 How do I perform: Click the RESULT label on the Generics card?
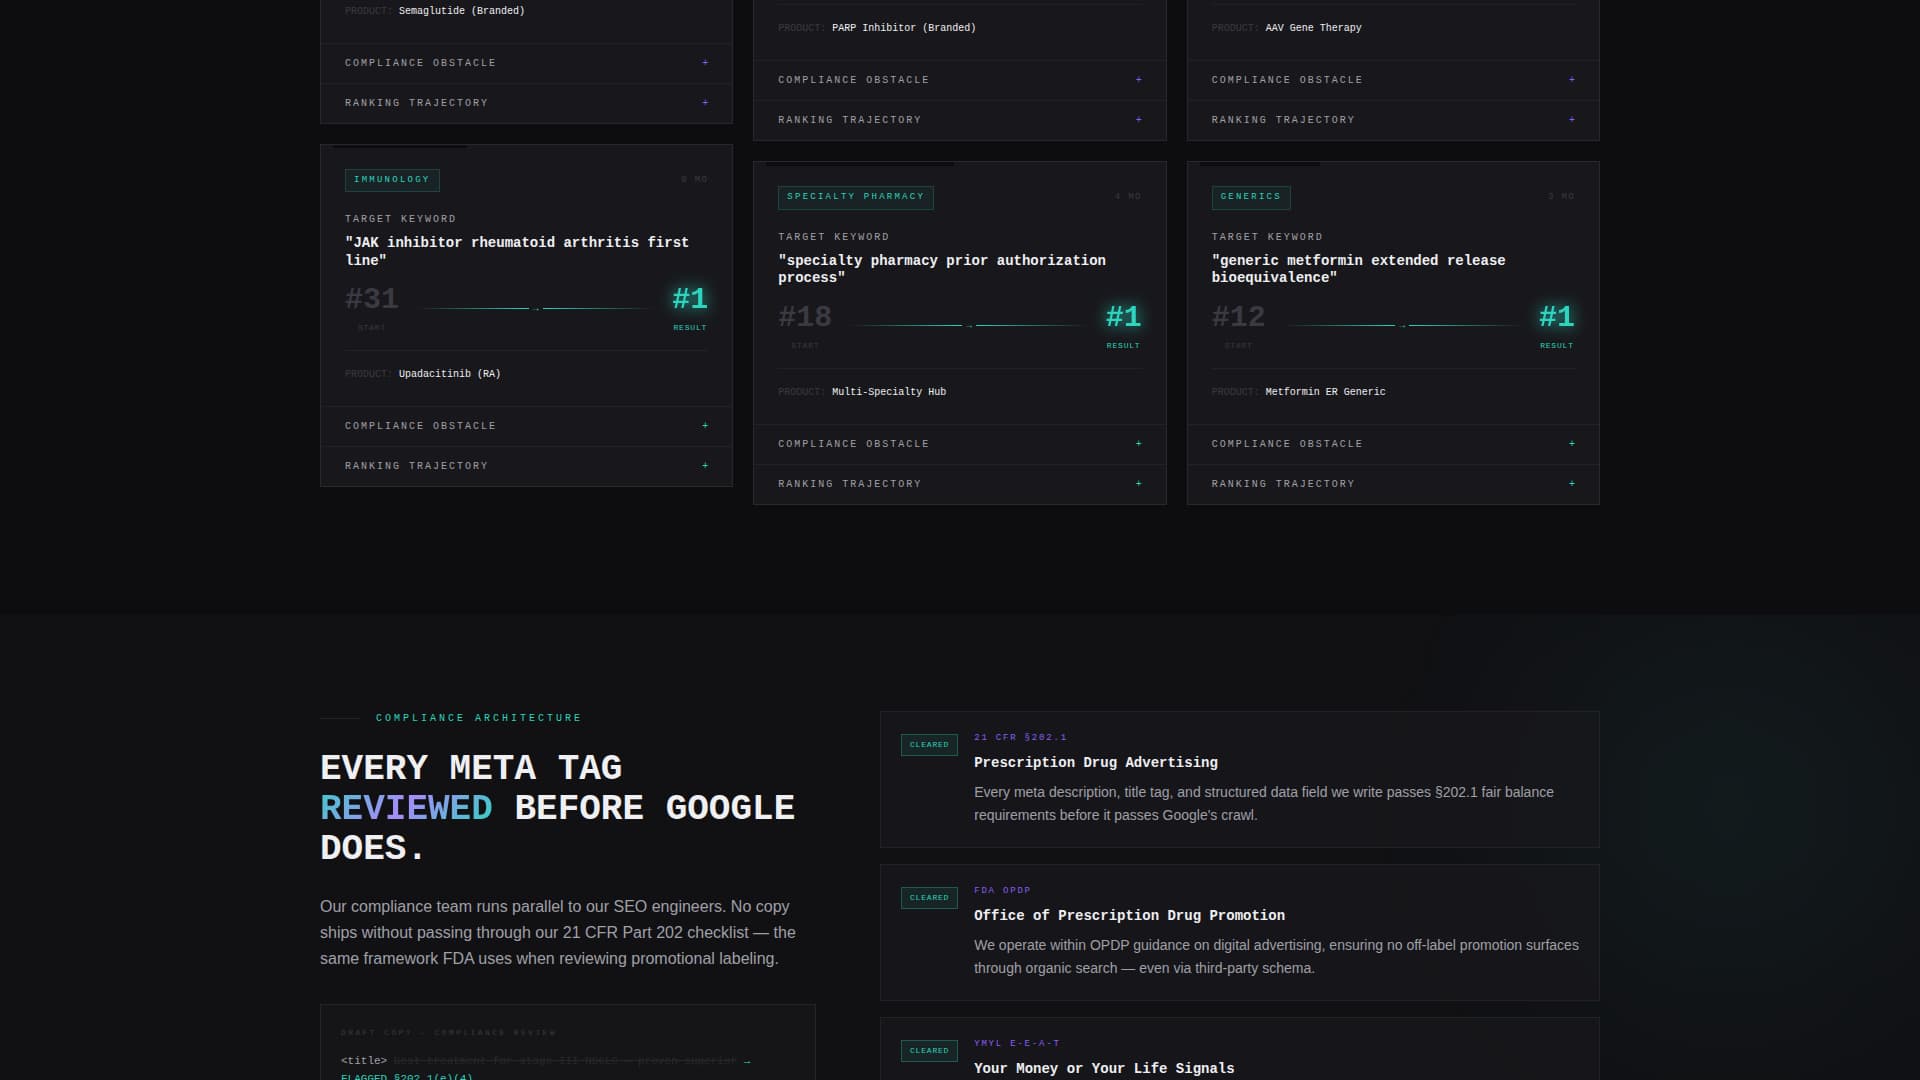pyautogui.click(x=1556, y=346)
